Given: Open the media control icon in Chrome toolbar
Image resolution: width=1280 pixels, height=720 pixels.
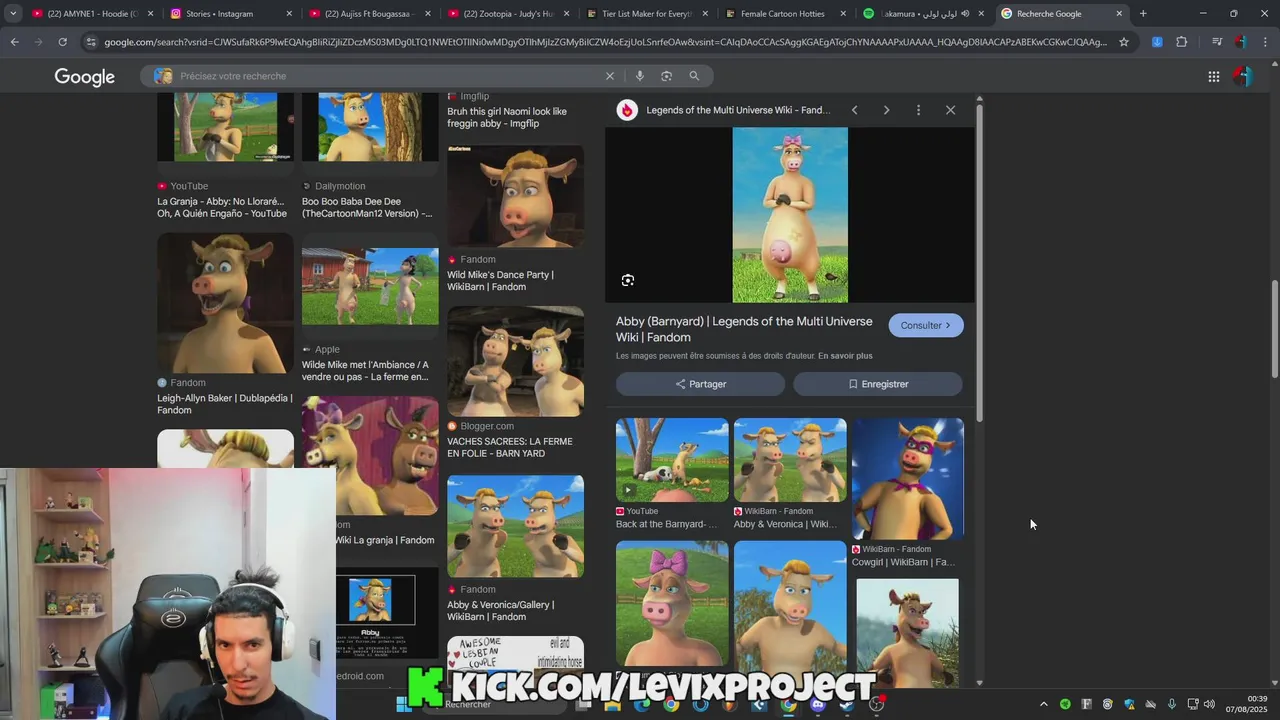Looking at the screenshot, I should [x=1217, y=42].
